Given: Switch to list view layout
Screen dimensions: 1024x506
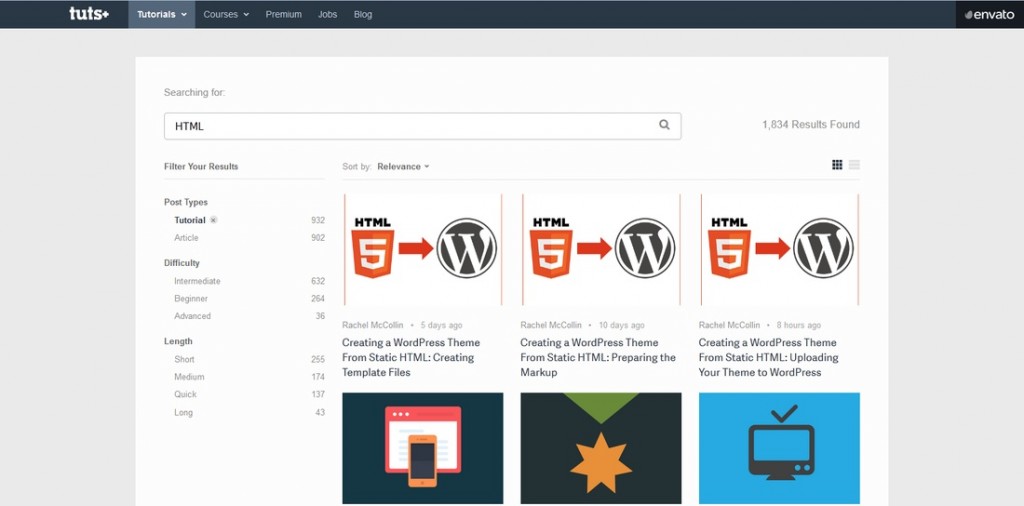Looking at the screenshot, I should click(854, 165).
